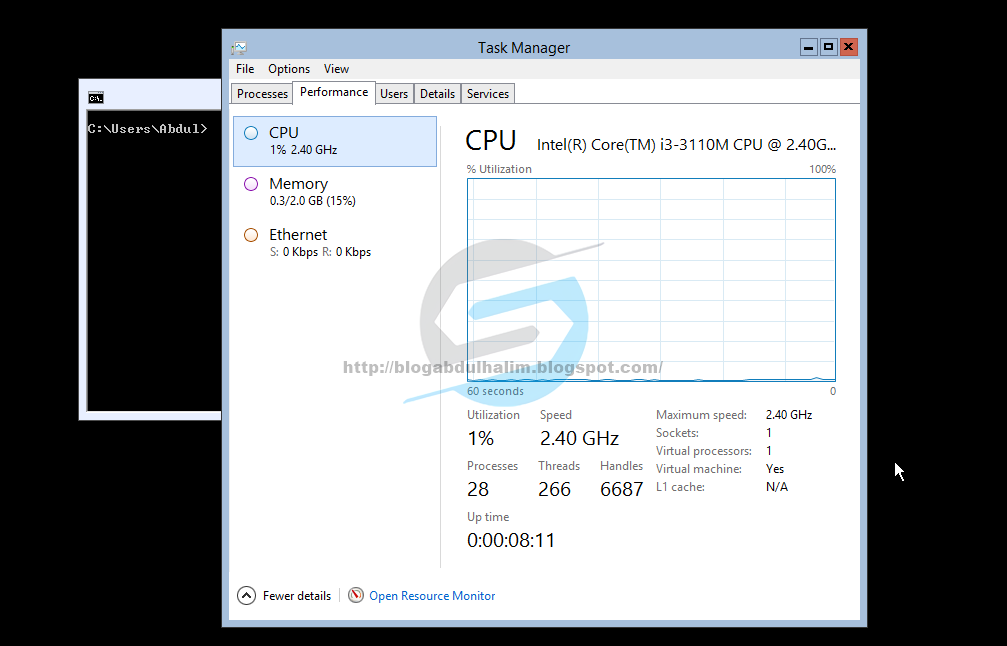Image resolution: width=1007 pixels, height=646 pixels.
Task: Select the Ethernet S: 0 Kbps entry
Action: 335,243
